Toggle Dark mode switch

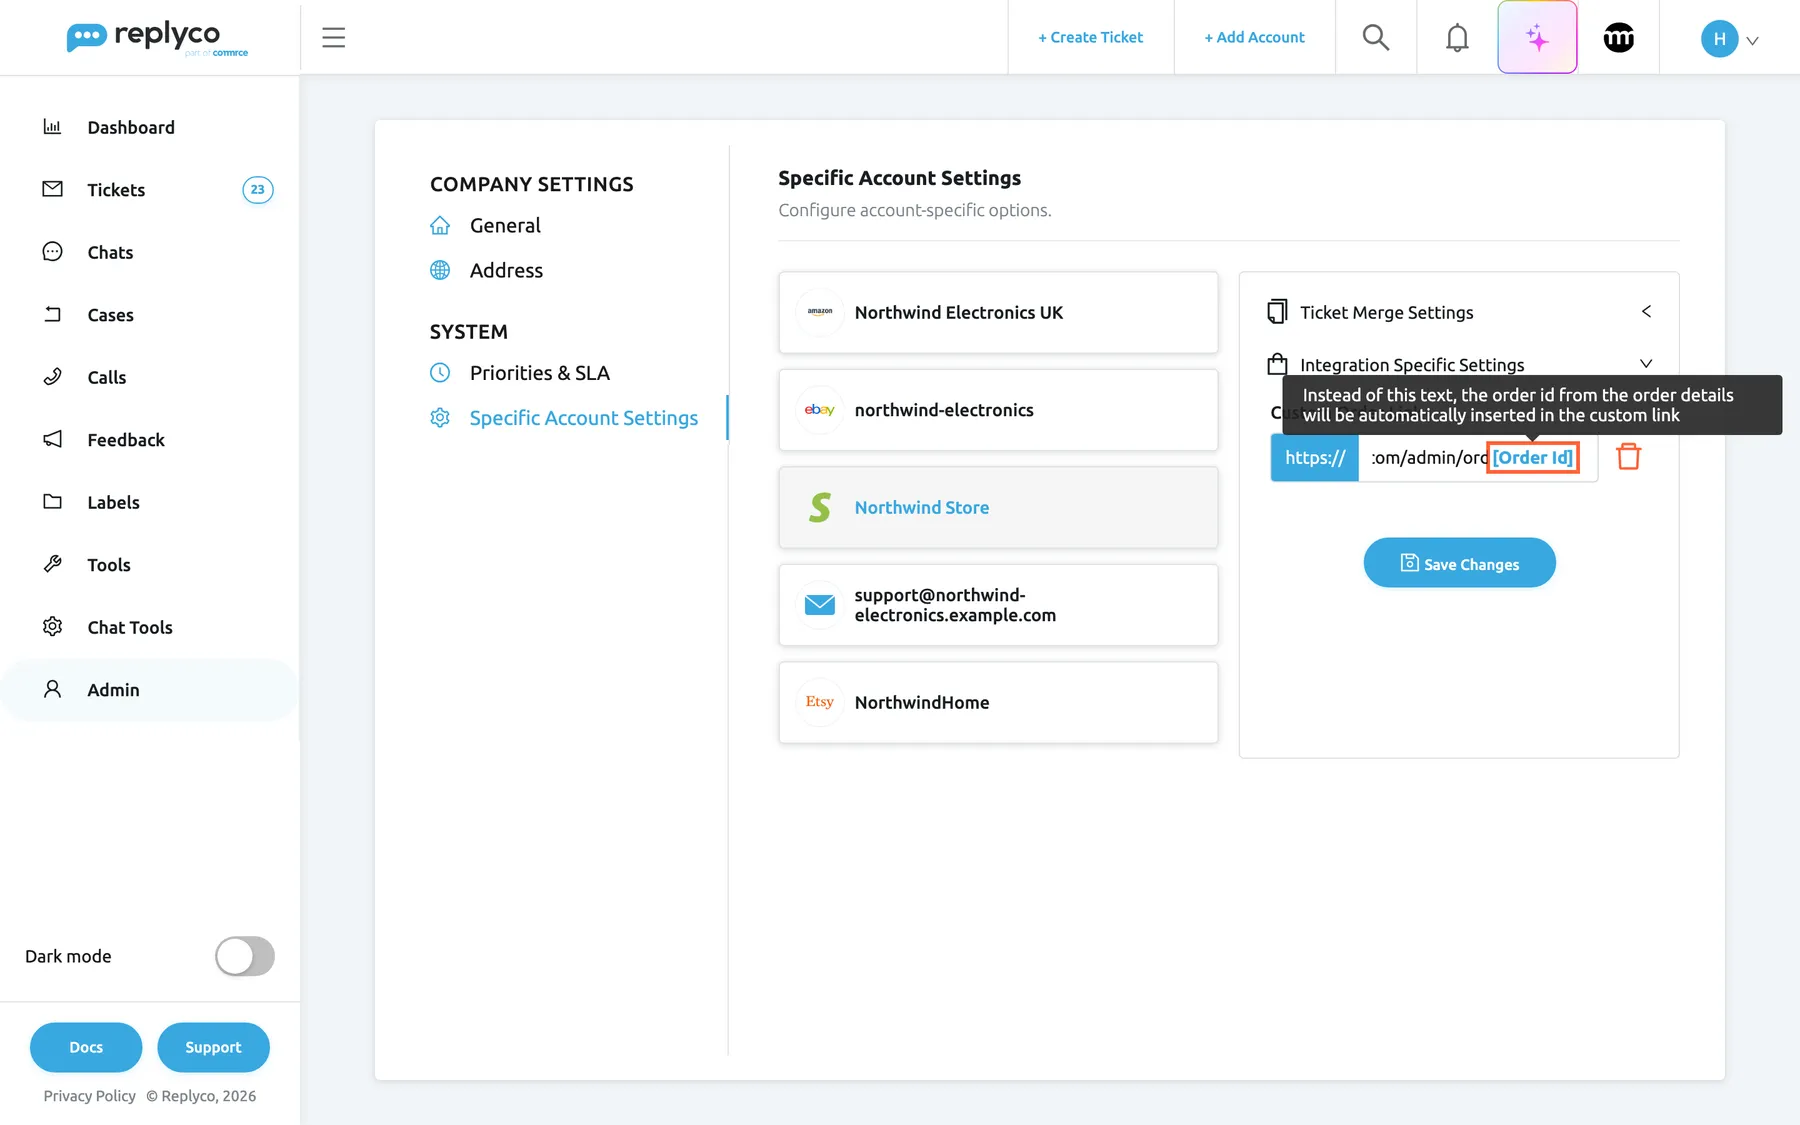tap(245, 956)
